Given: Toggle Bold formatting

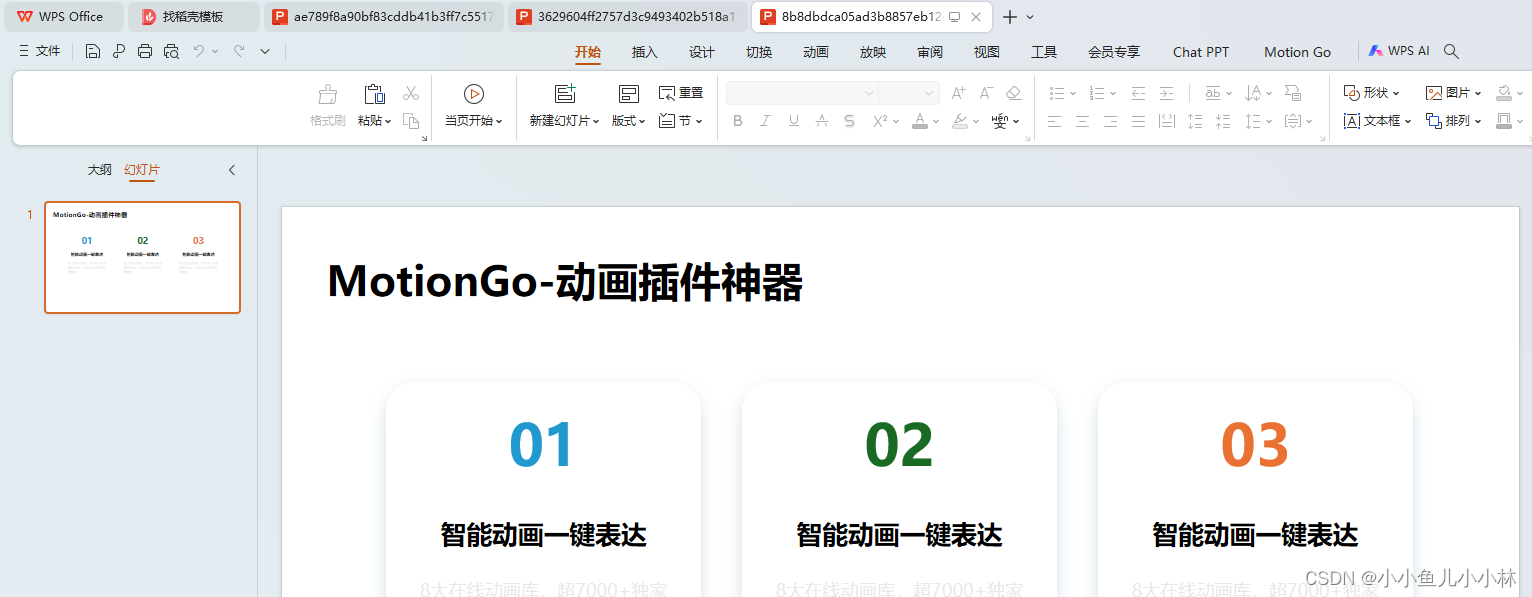Looking at the screenshot, I should 738,121.
